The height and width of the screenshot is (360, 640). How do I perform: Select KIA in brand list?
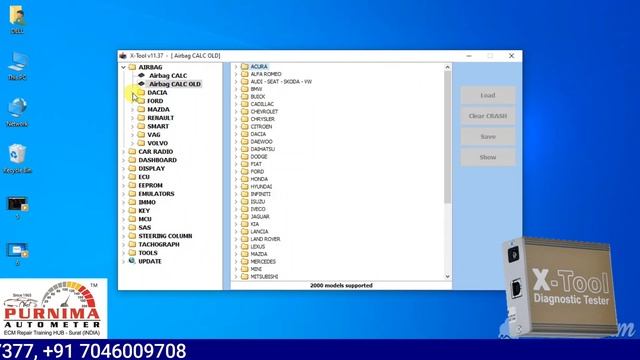tap(255, 224)
